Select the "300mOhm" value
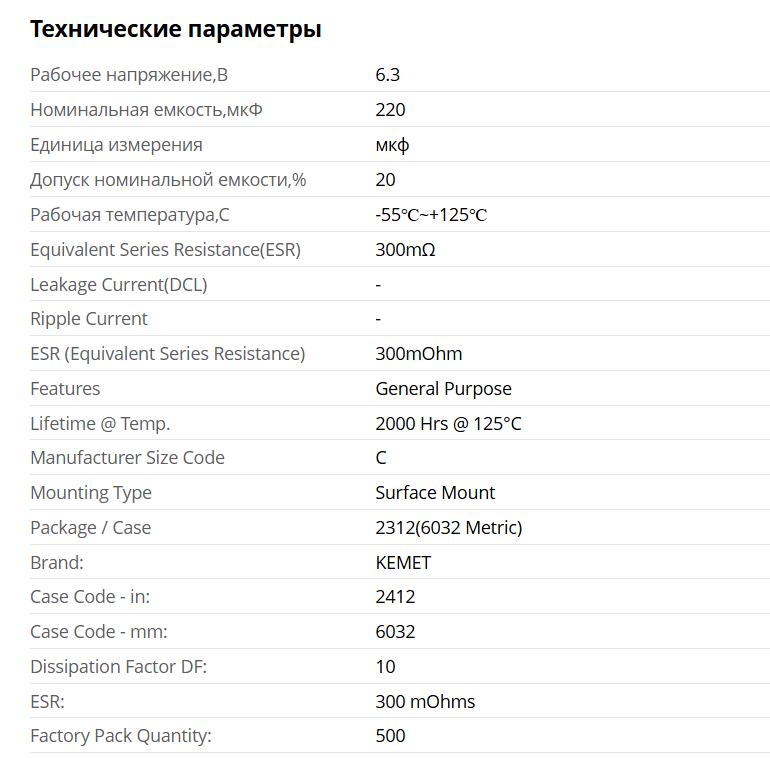770x758 pixels. (418, 354)
